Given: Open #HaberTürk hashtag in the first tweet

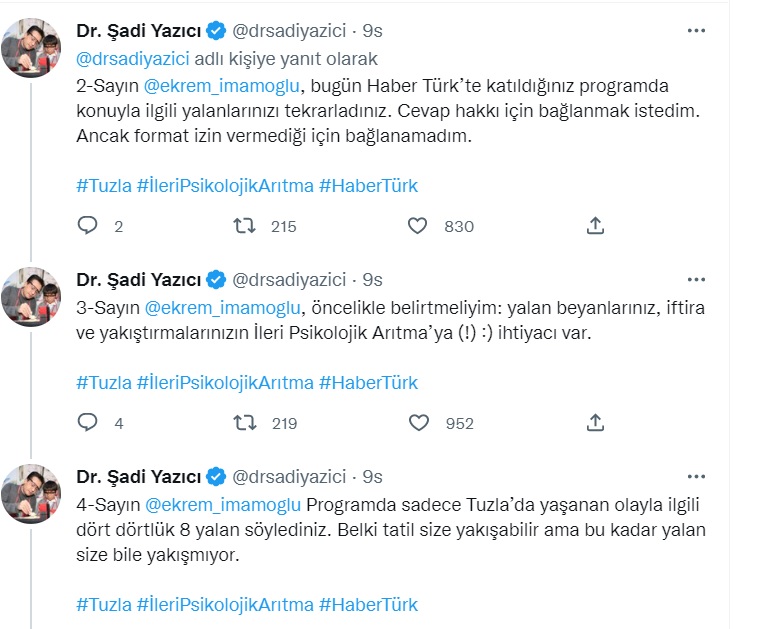Looking at the screenshot, I should click(368, 186).
